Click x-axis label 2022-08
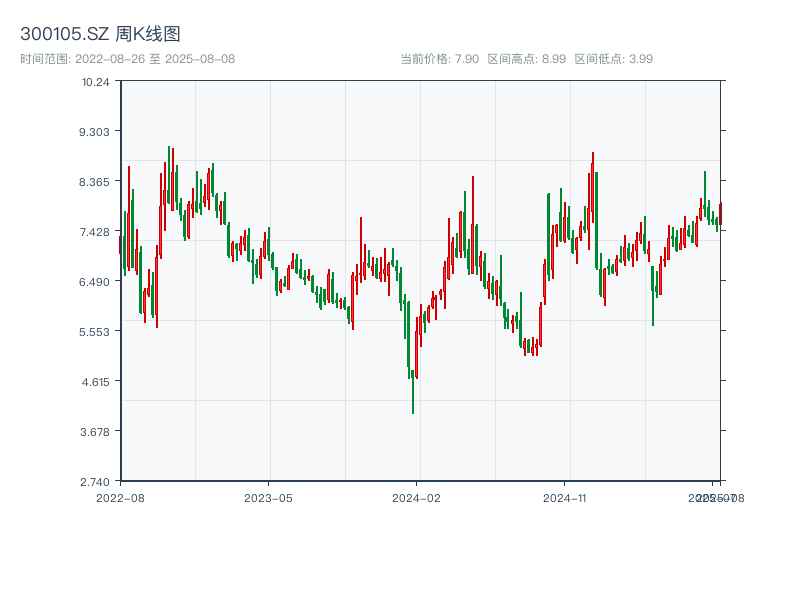This screenshot has width=800, height=600. coord(120,498)
